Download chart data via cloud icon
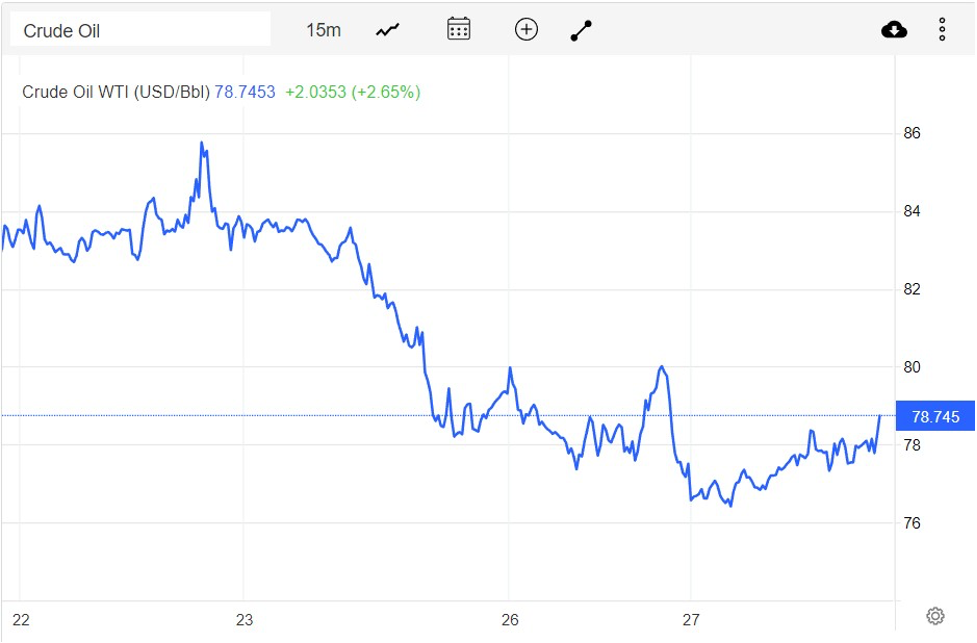Viewport: 977px width, 643px height. point(894,30)
